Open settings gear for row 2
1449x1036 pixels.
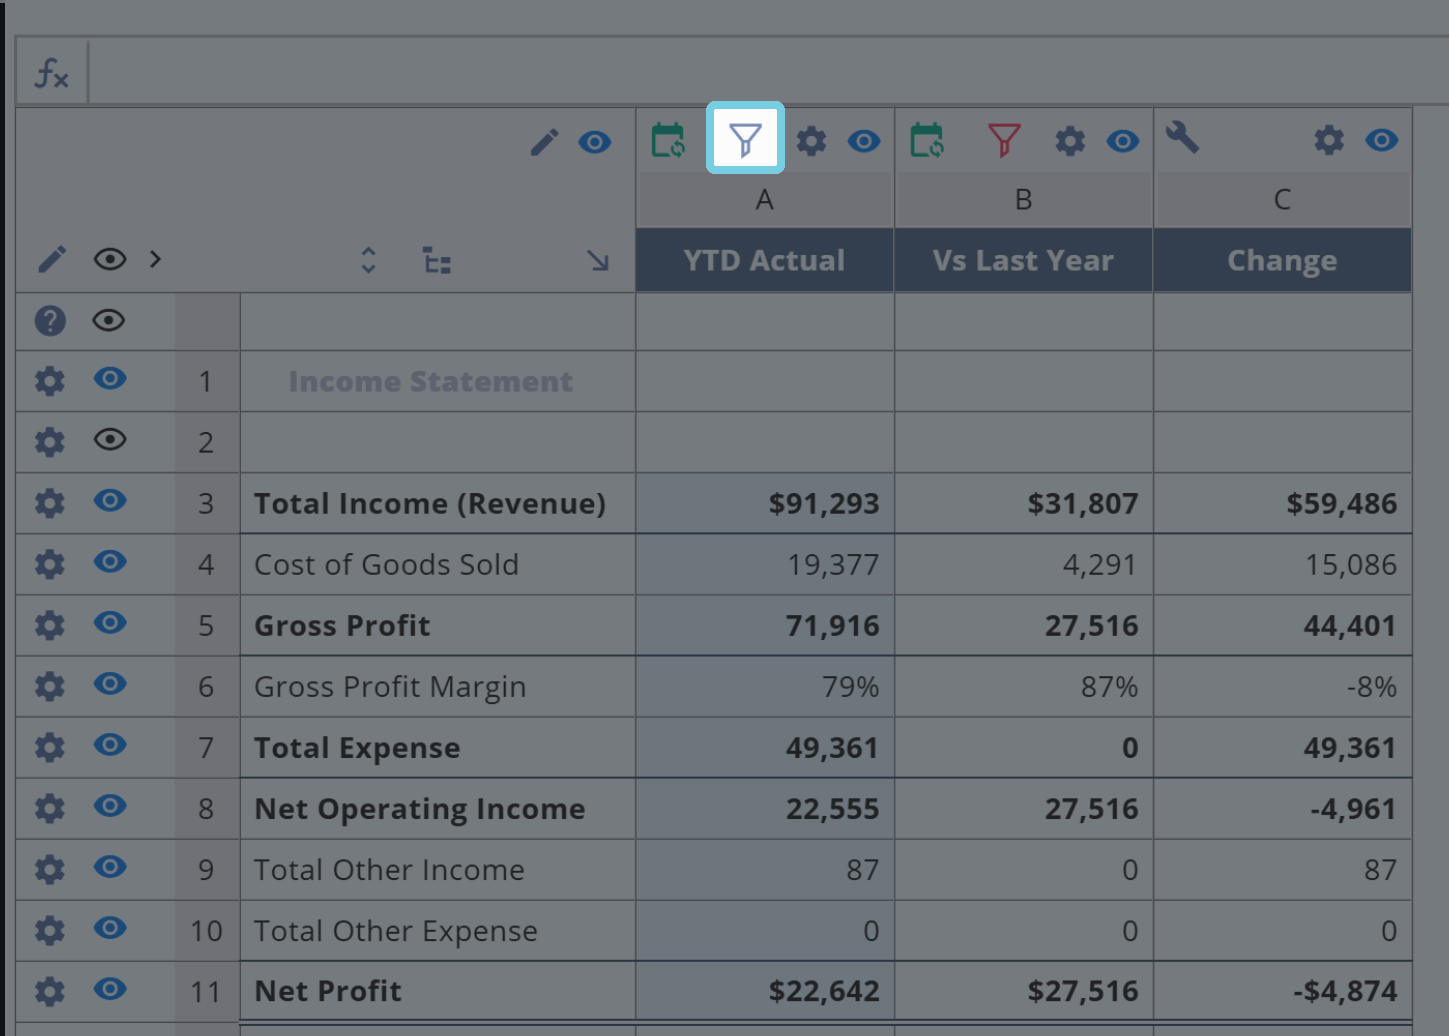(x=50, y=442)
